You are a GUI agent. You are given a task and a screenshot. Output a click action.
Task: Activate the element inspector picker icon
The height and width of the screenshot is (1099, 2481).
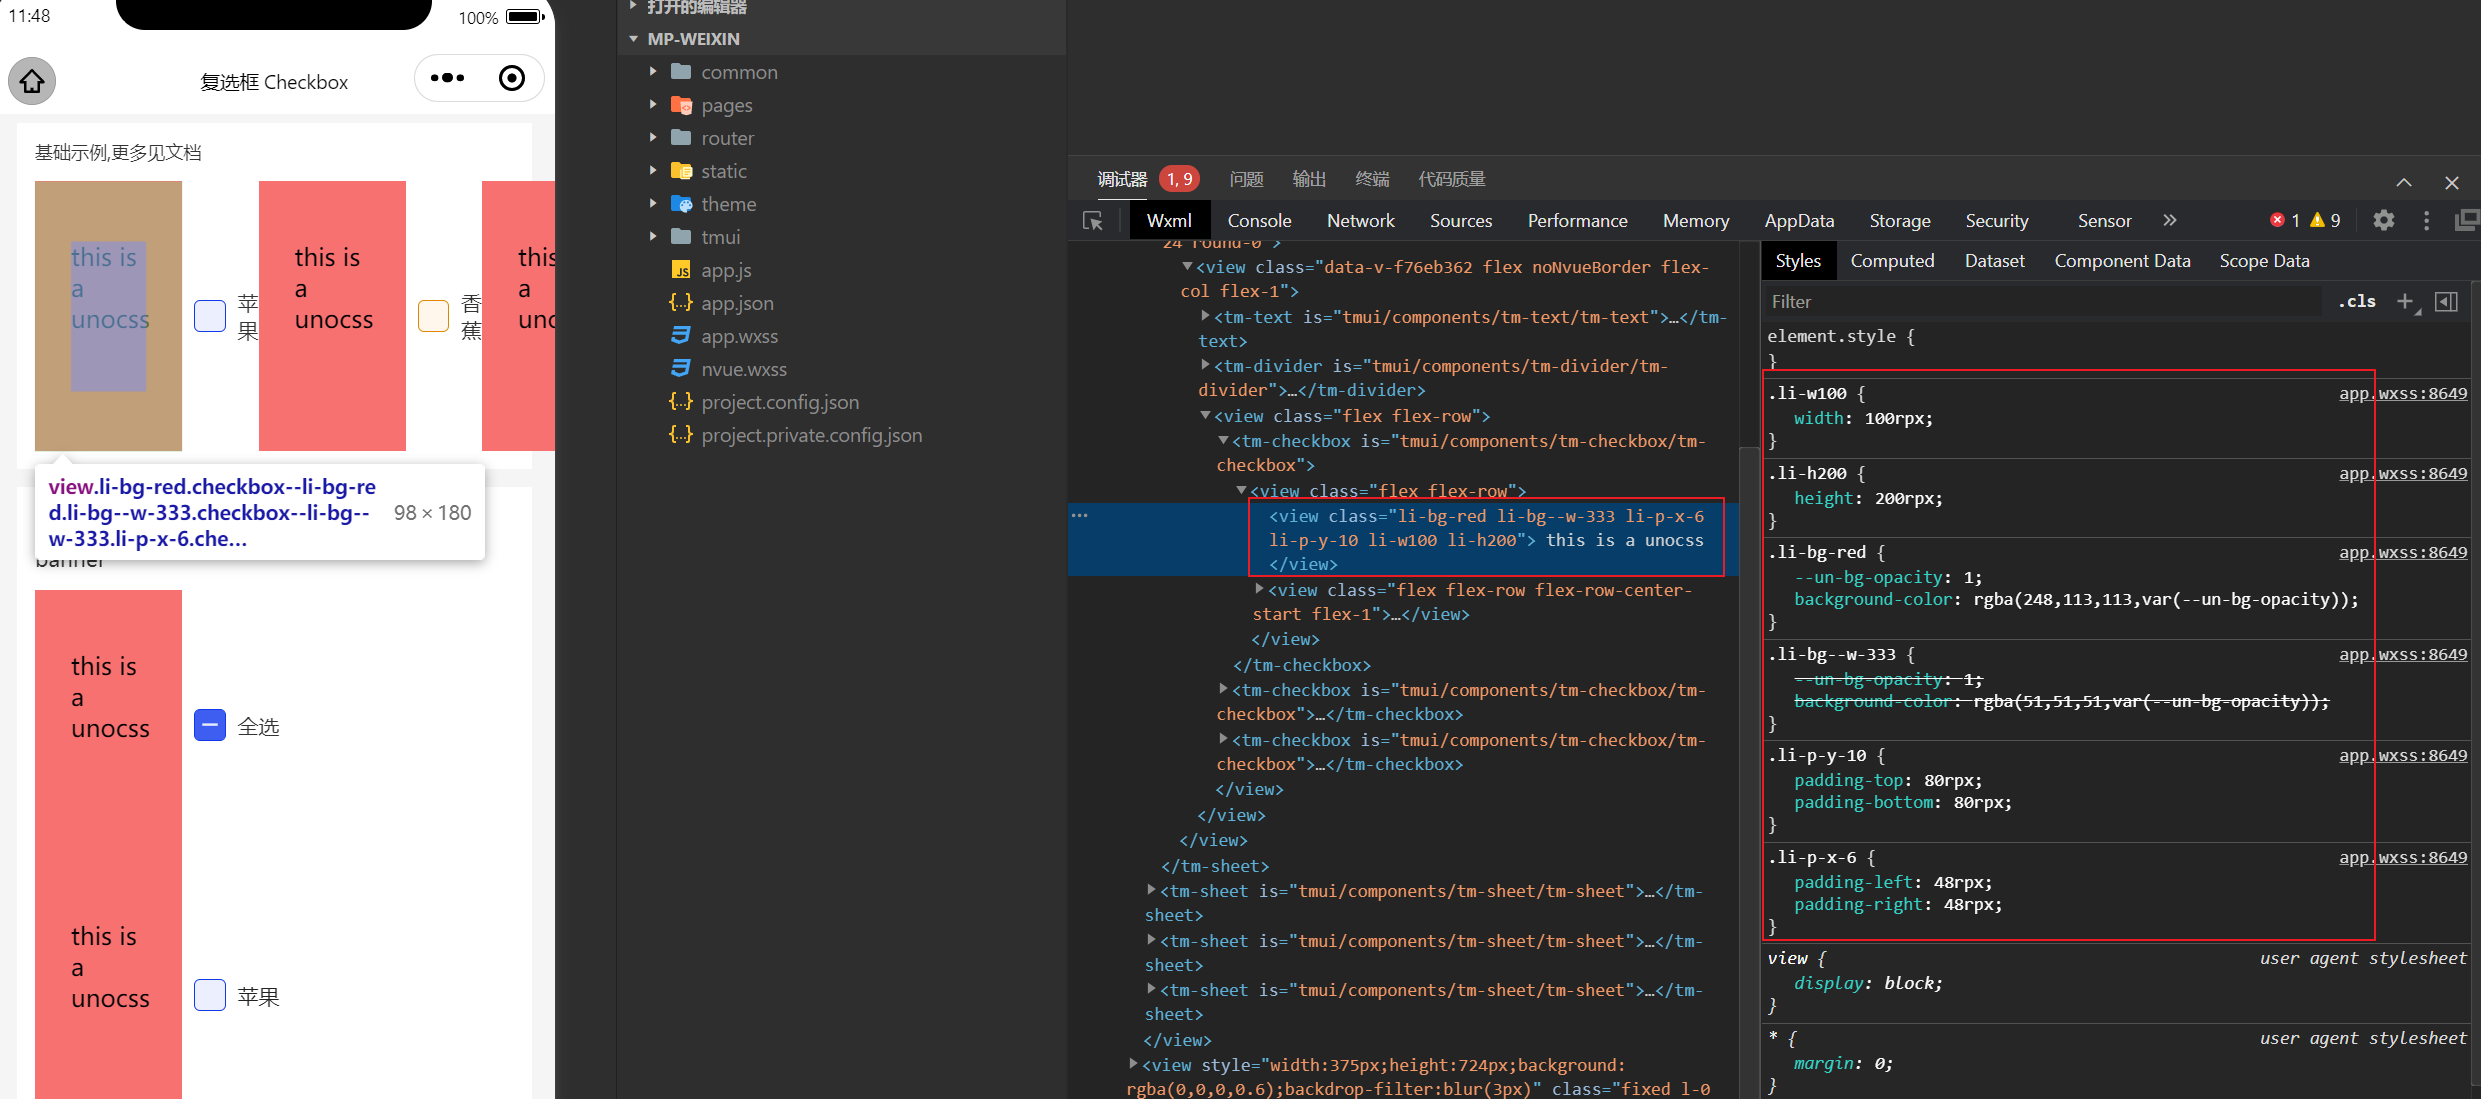tap(1093, 221)
